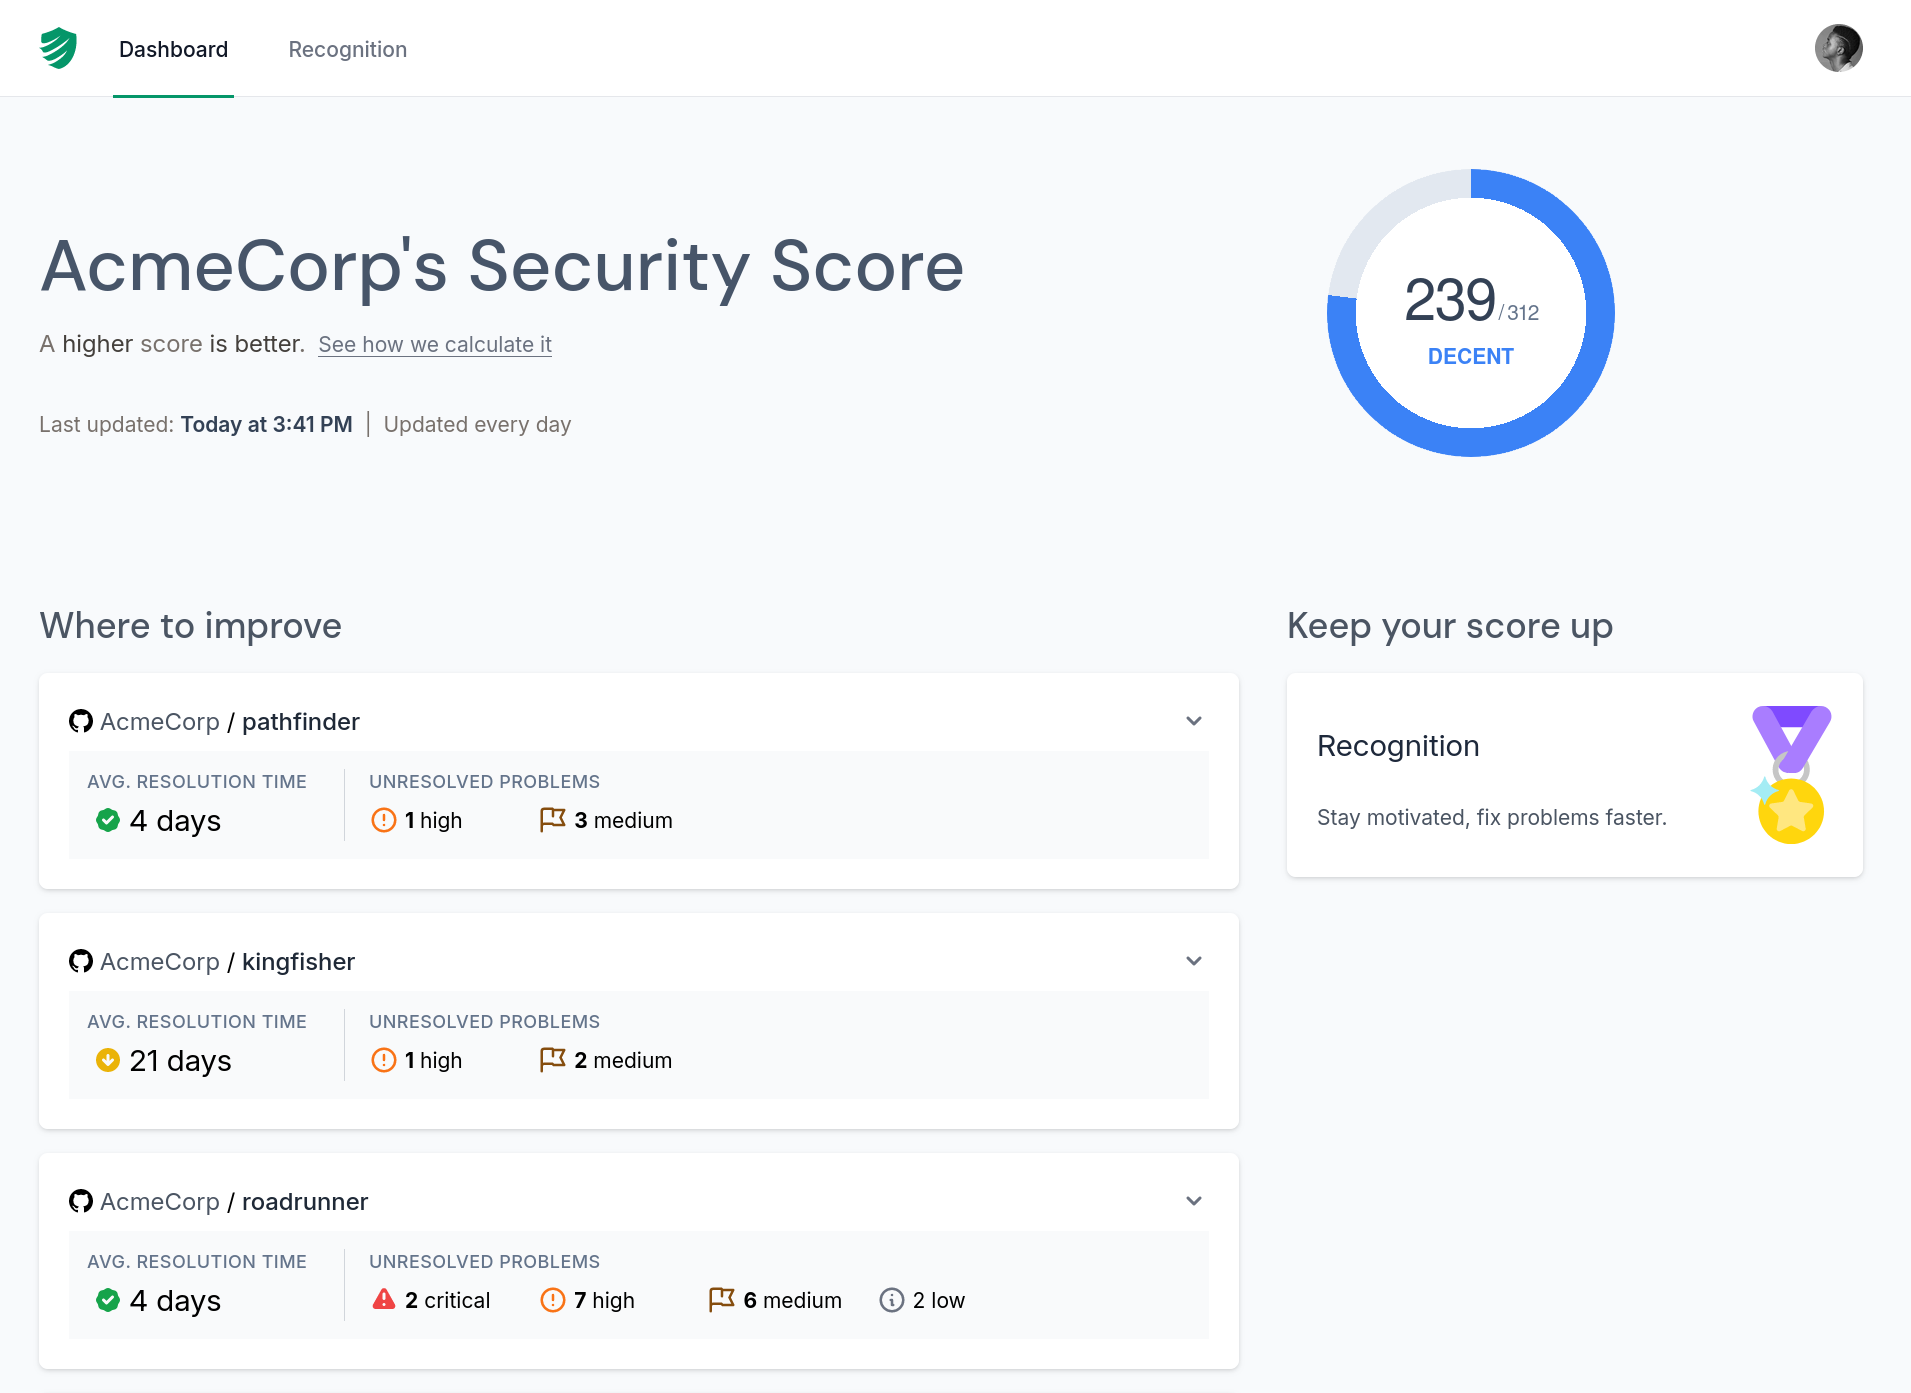Click the green shield app logo
Viewport: 1911px width, 1393px height.
click(x=58, y=47)
